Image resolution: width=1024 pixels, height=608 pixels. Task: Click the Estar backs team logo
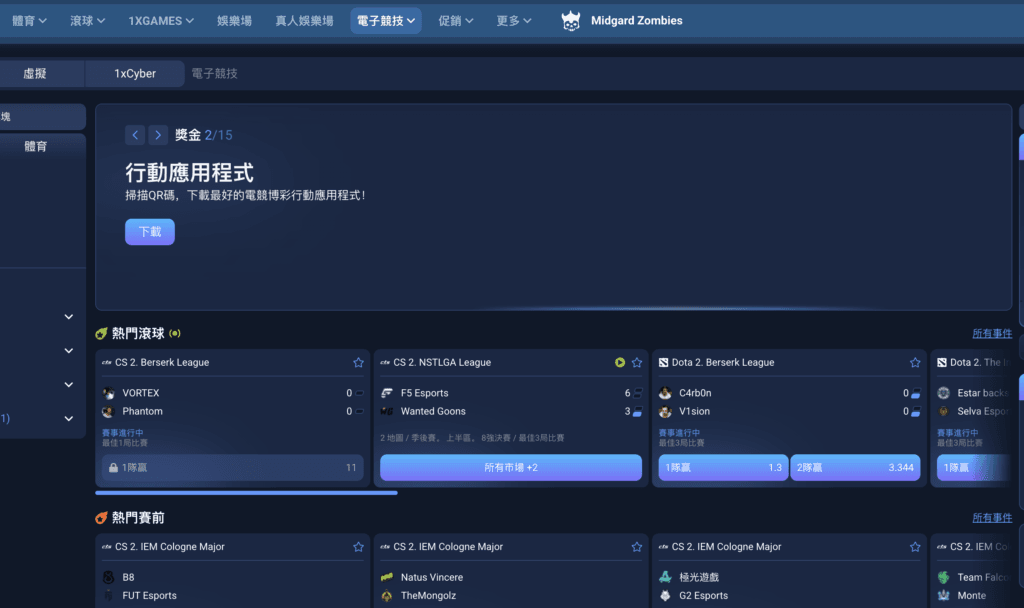944,393
